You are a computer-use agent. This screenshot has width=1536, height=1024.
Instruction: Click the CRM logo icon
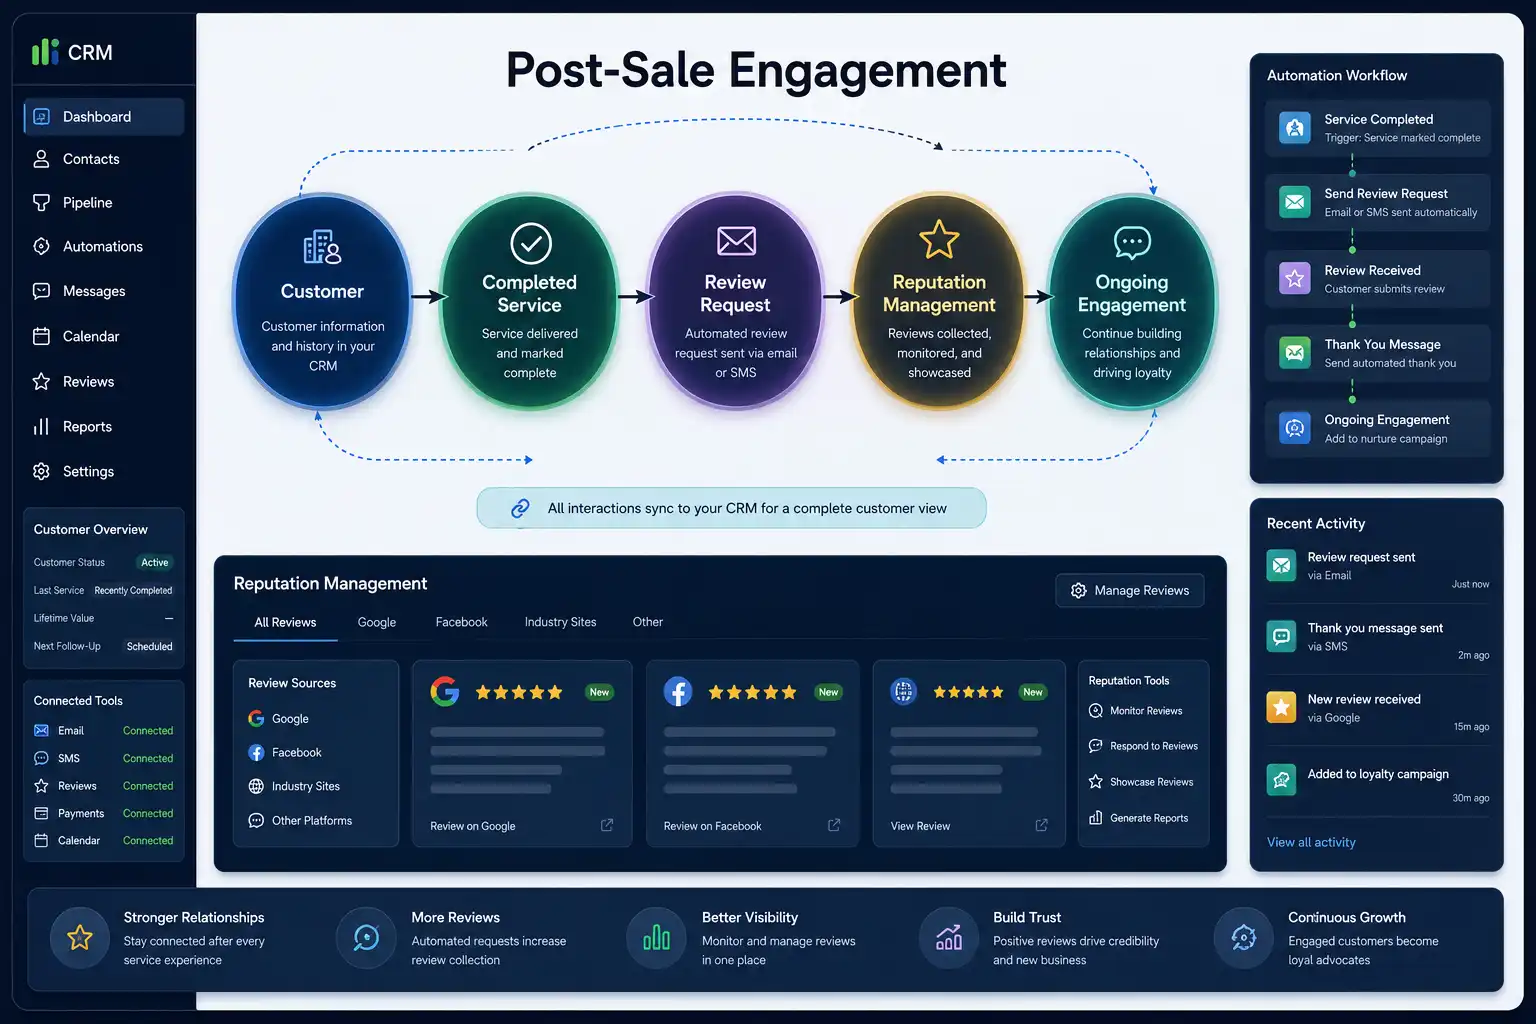point(45,52)
